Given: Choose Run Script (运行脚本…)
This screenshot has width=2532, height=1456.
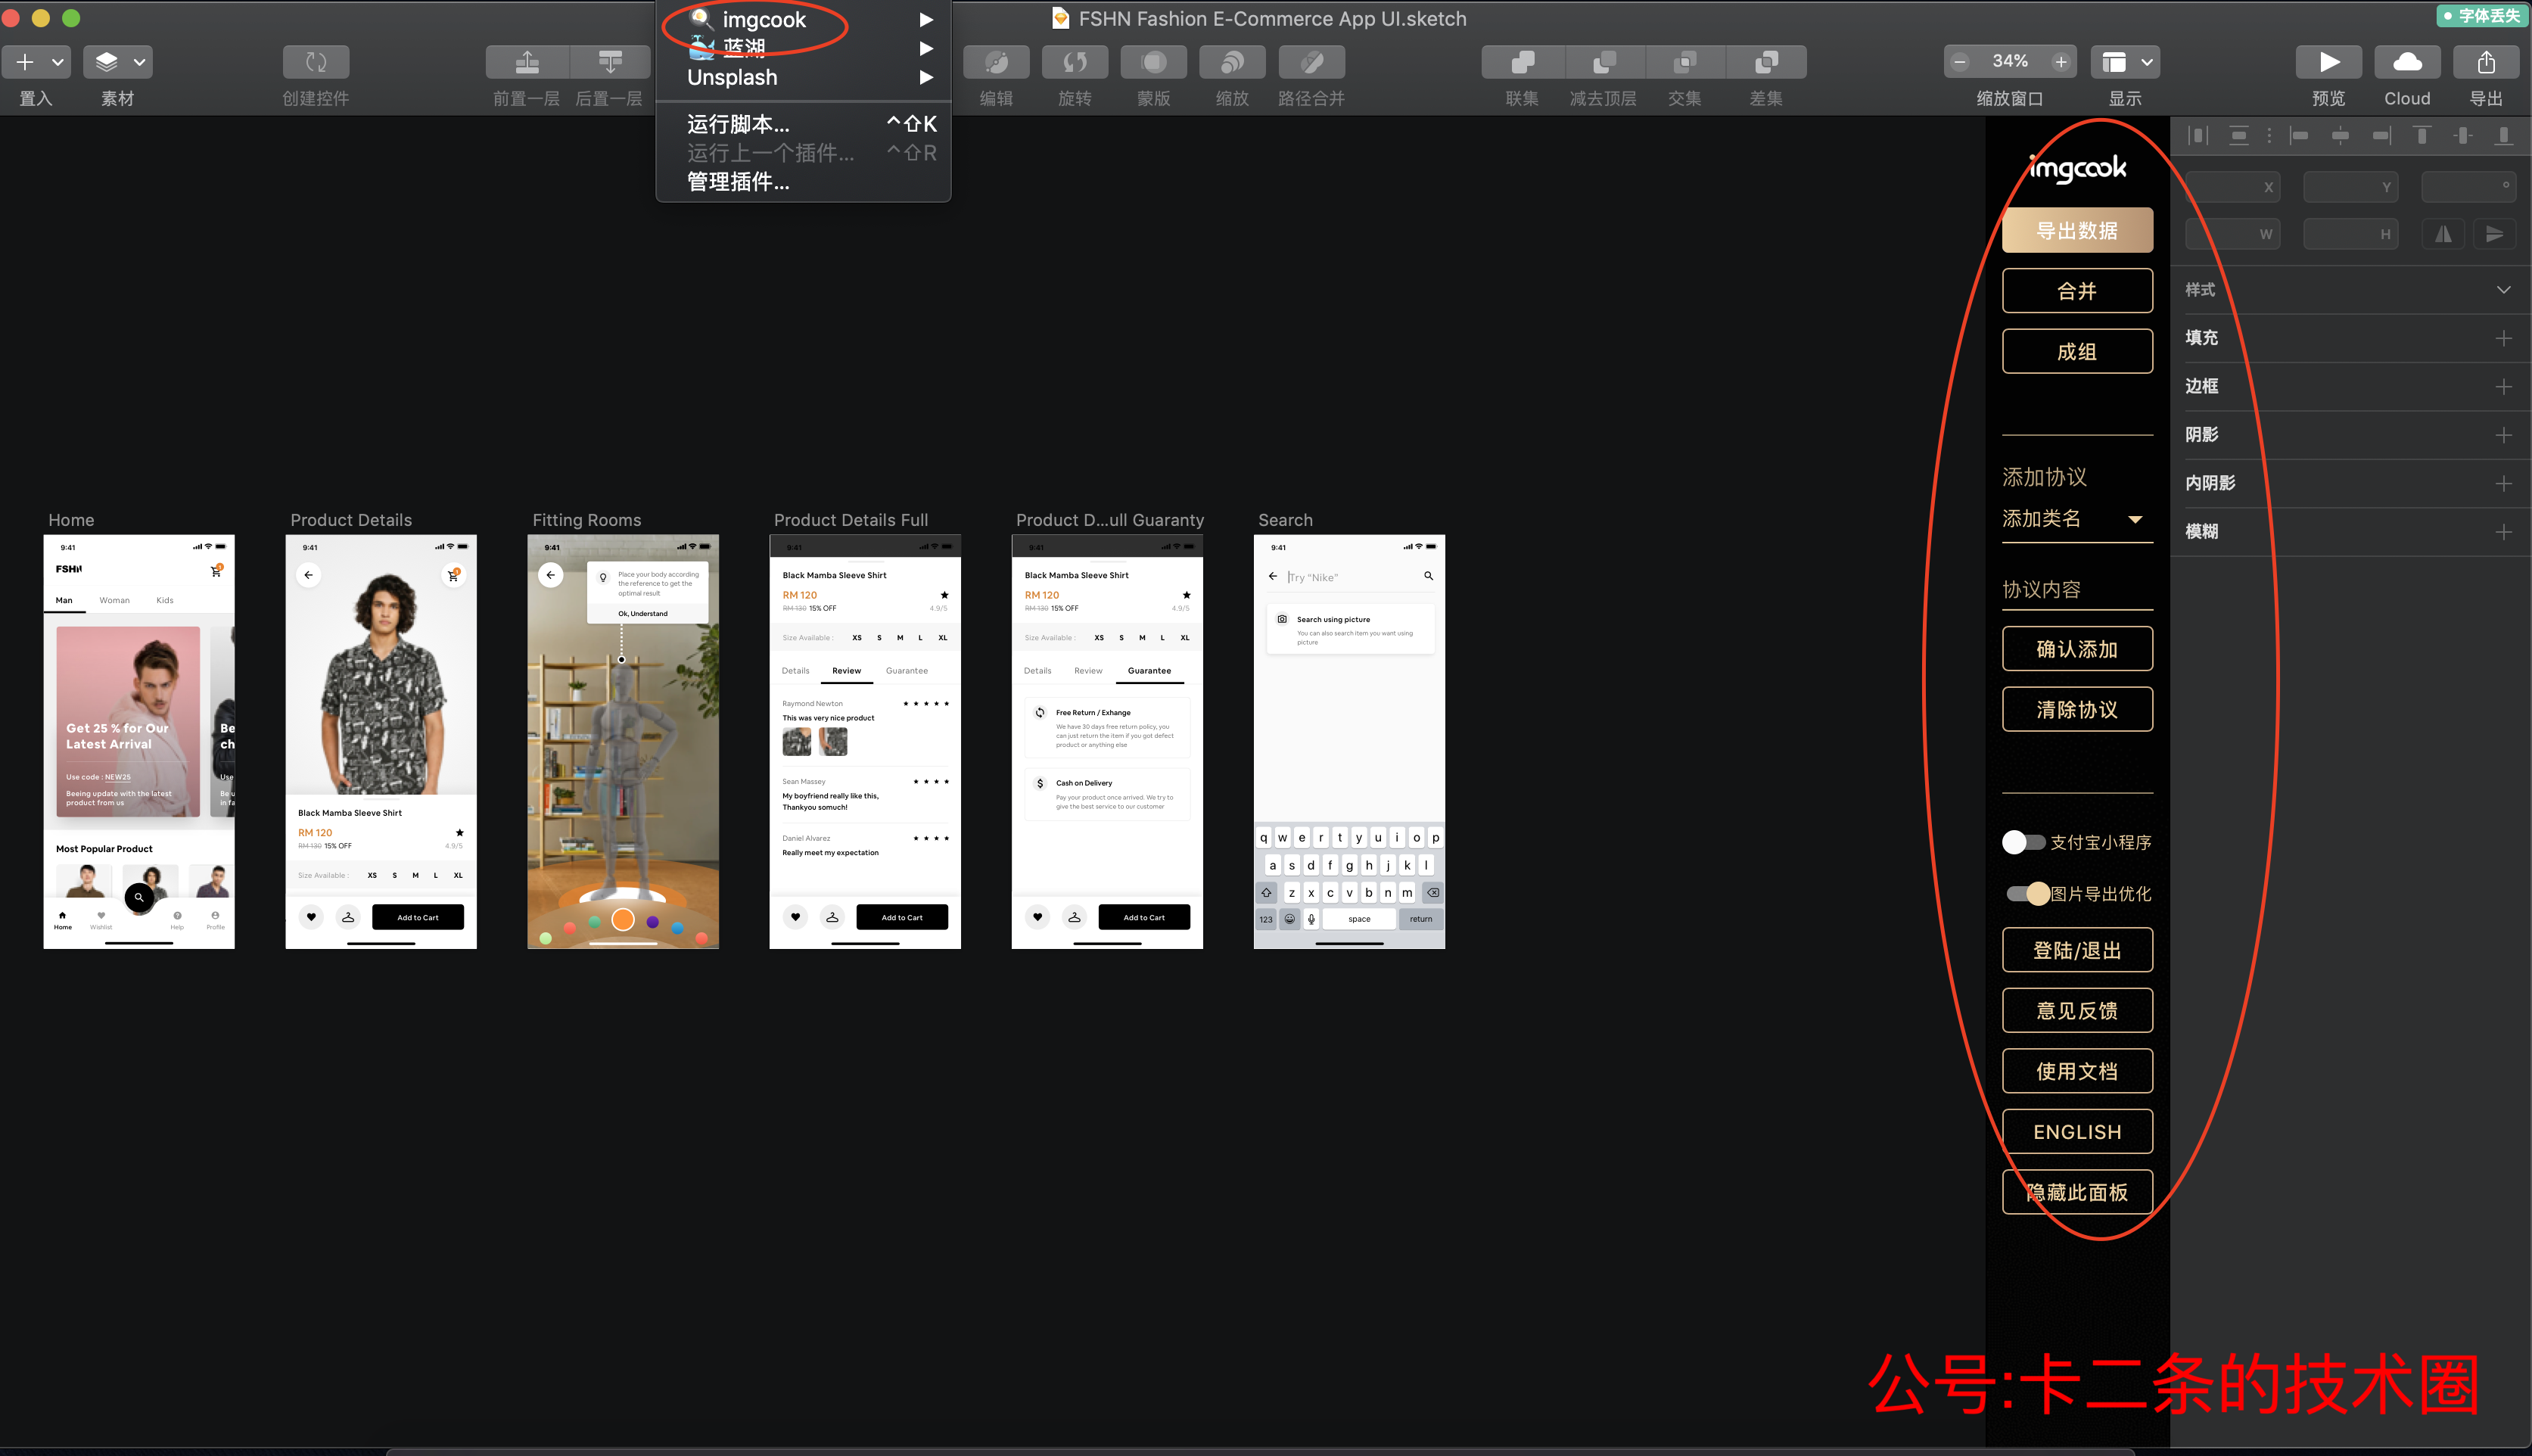Looking at the screenshot, I should tap(803, 124).
